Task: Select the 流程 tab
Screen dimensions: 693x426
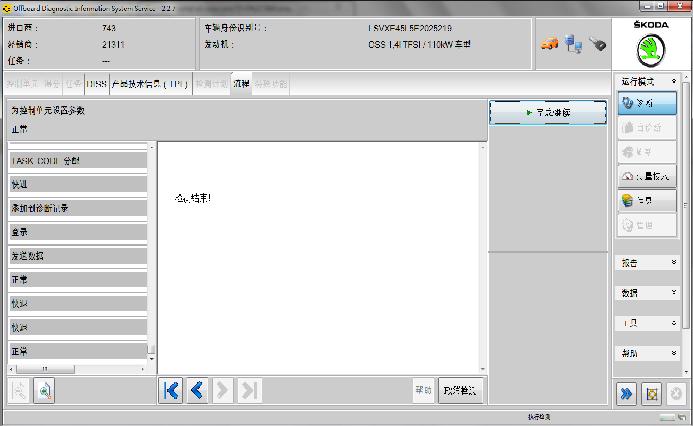Action: tap(241, 84)
